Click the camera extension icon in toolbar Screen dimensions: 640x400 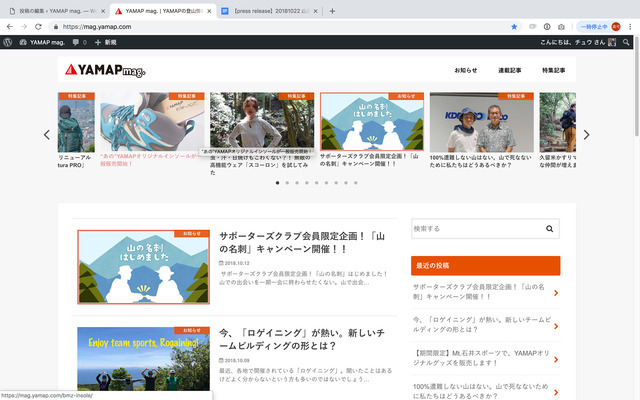pyautogui.click(x=561, y=27)
